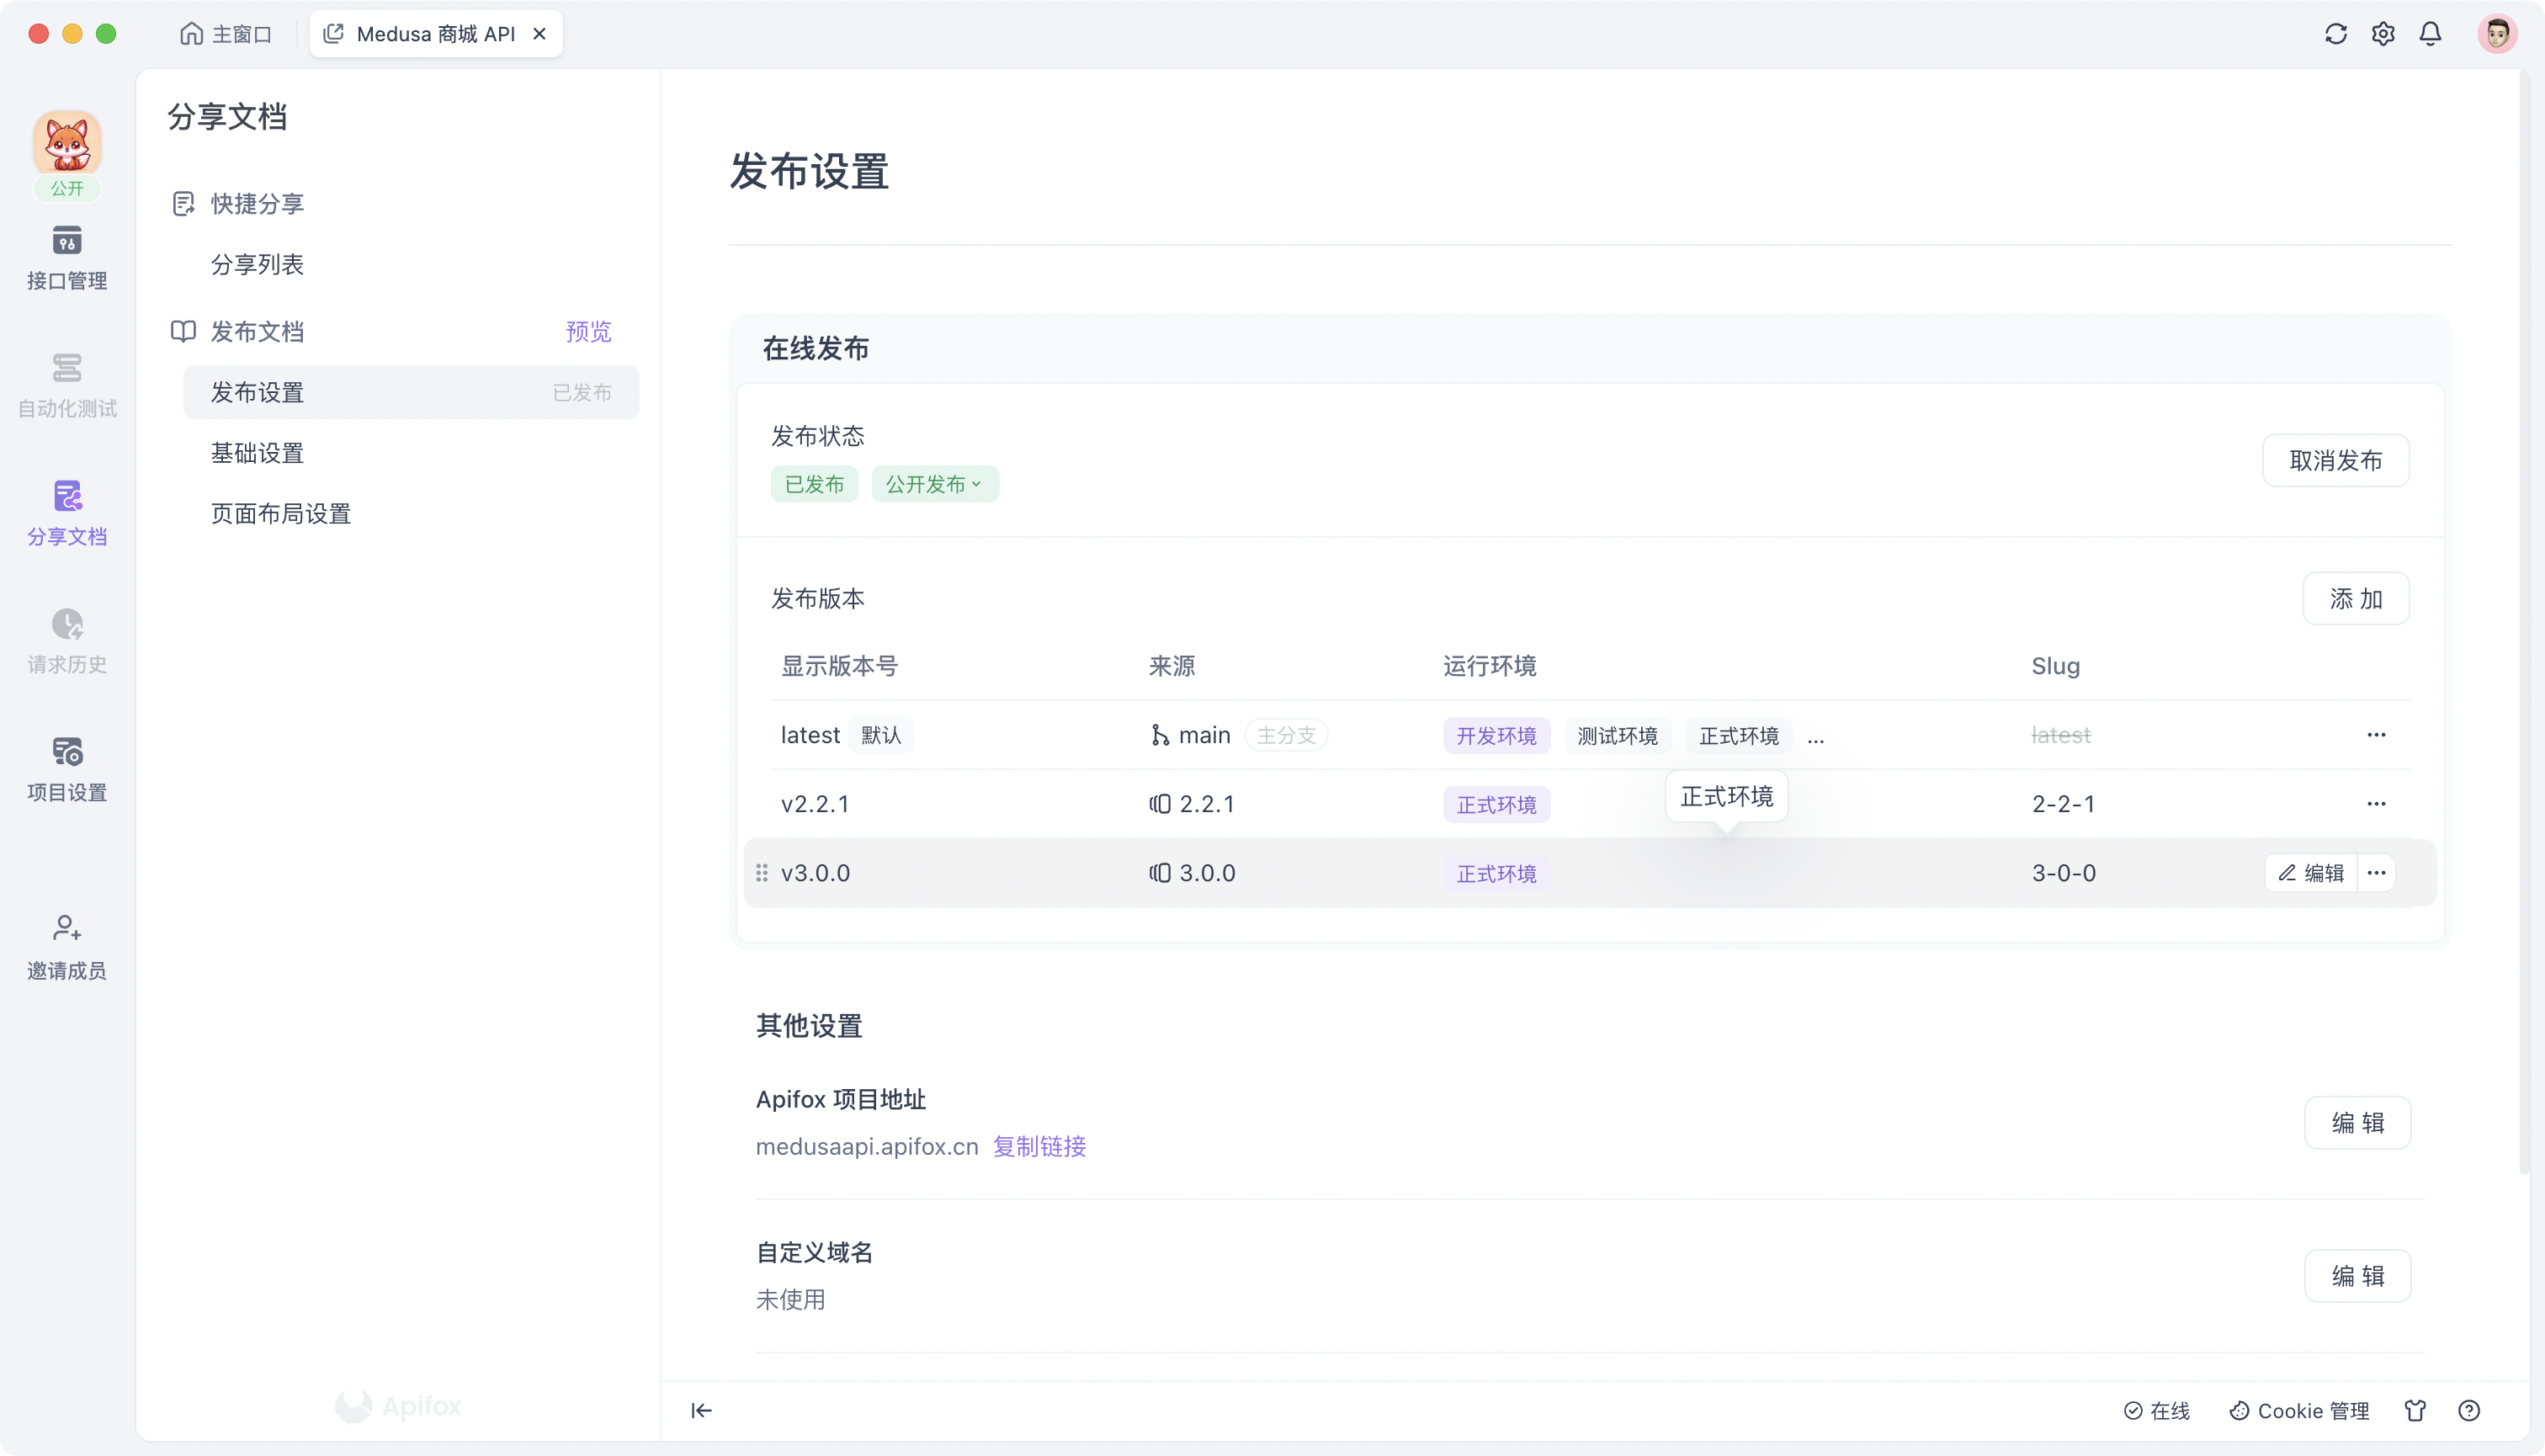This screenshot has width=2545, height=1456.
Task: Open the 自动化测试 panel
Action: [66, 385]
